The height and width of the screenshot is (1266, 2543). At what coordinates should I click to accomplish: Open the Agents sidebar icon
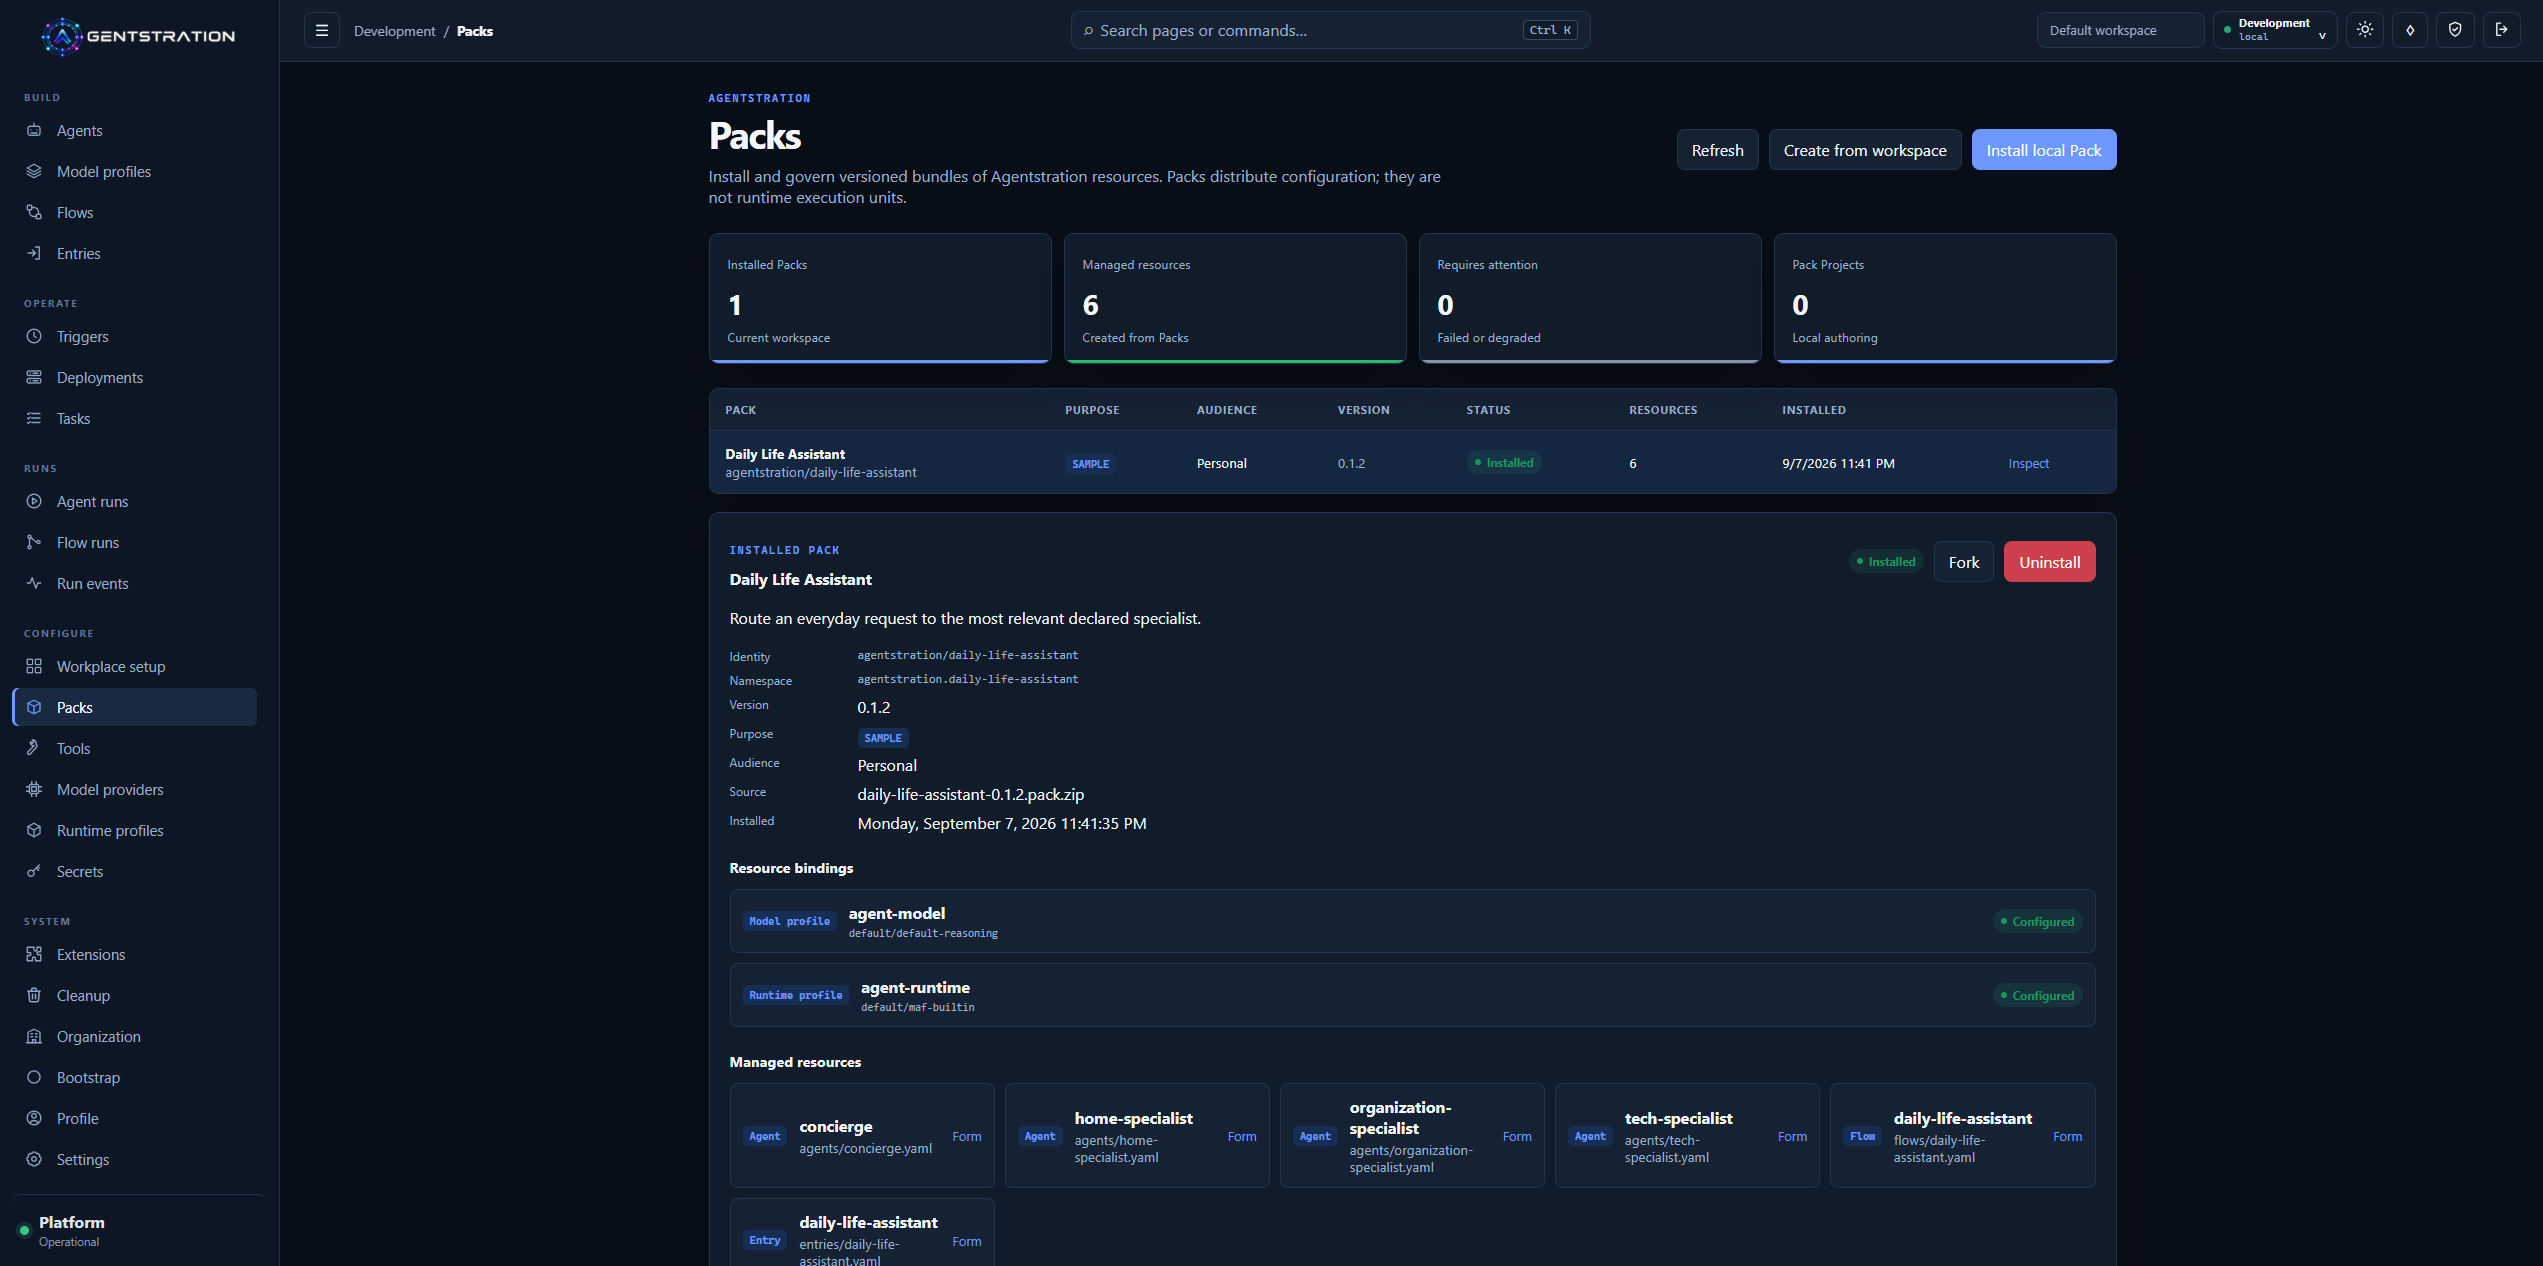pos(34,130)
